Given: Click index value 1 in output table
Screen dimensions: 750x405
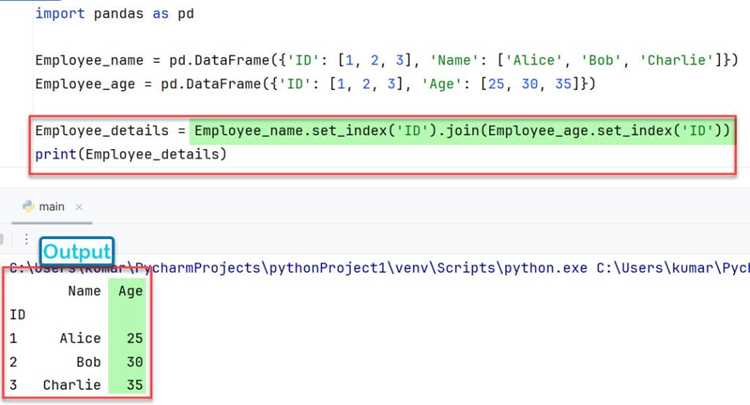Looking at the screenshot, I should (x=13, y=338).
